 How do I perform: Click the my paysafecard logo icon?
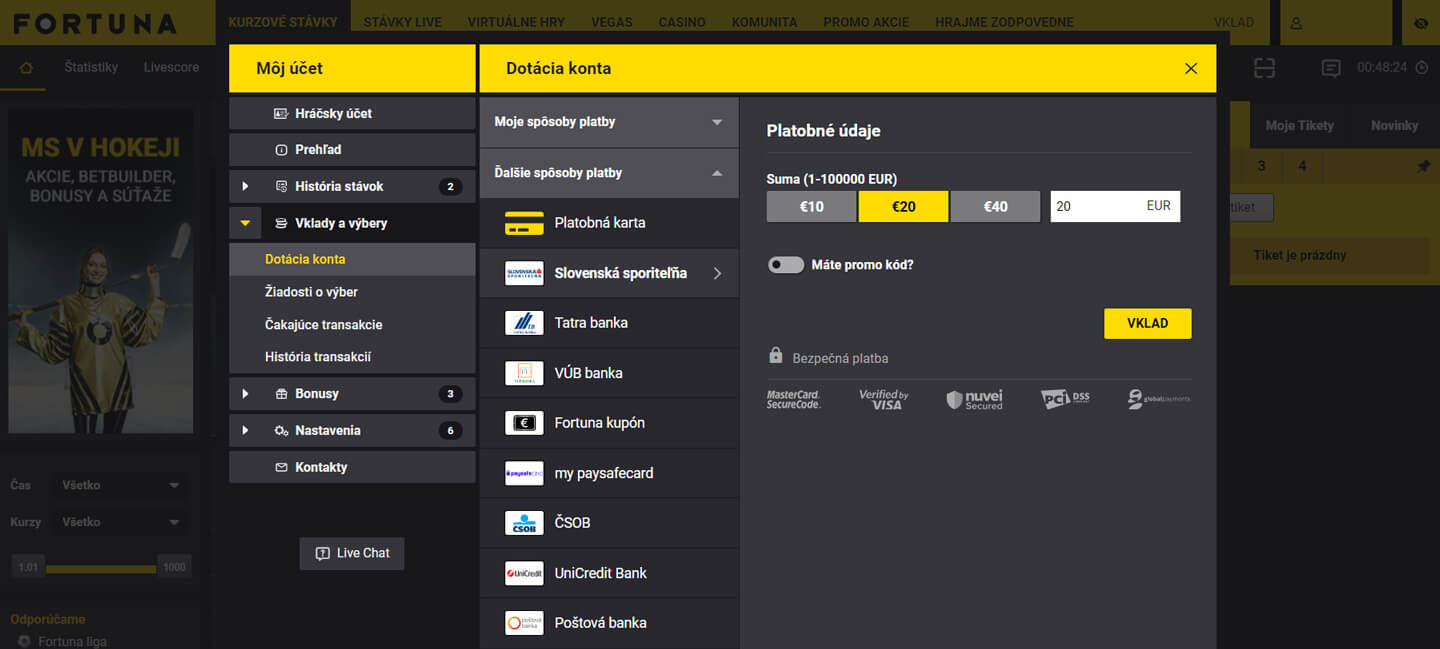[x=524, y=473]
